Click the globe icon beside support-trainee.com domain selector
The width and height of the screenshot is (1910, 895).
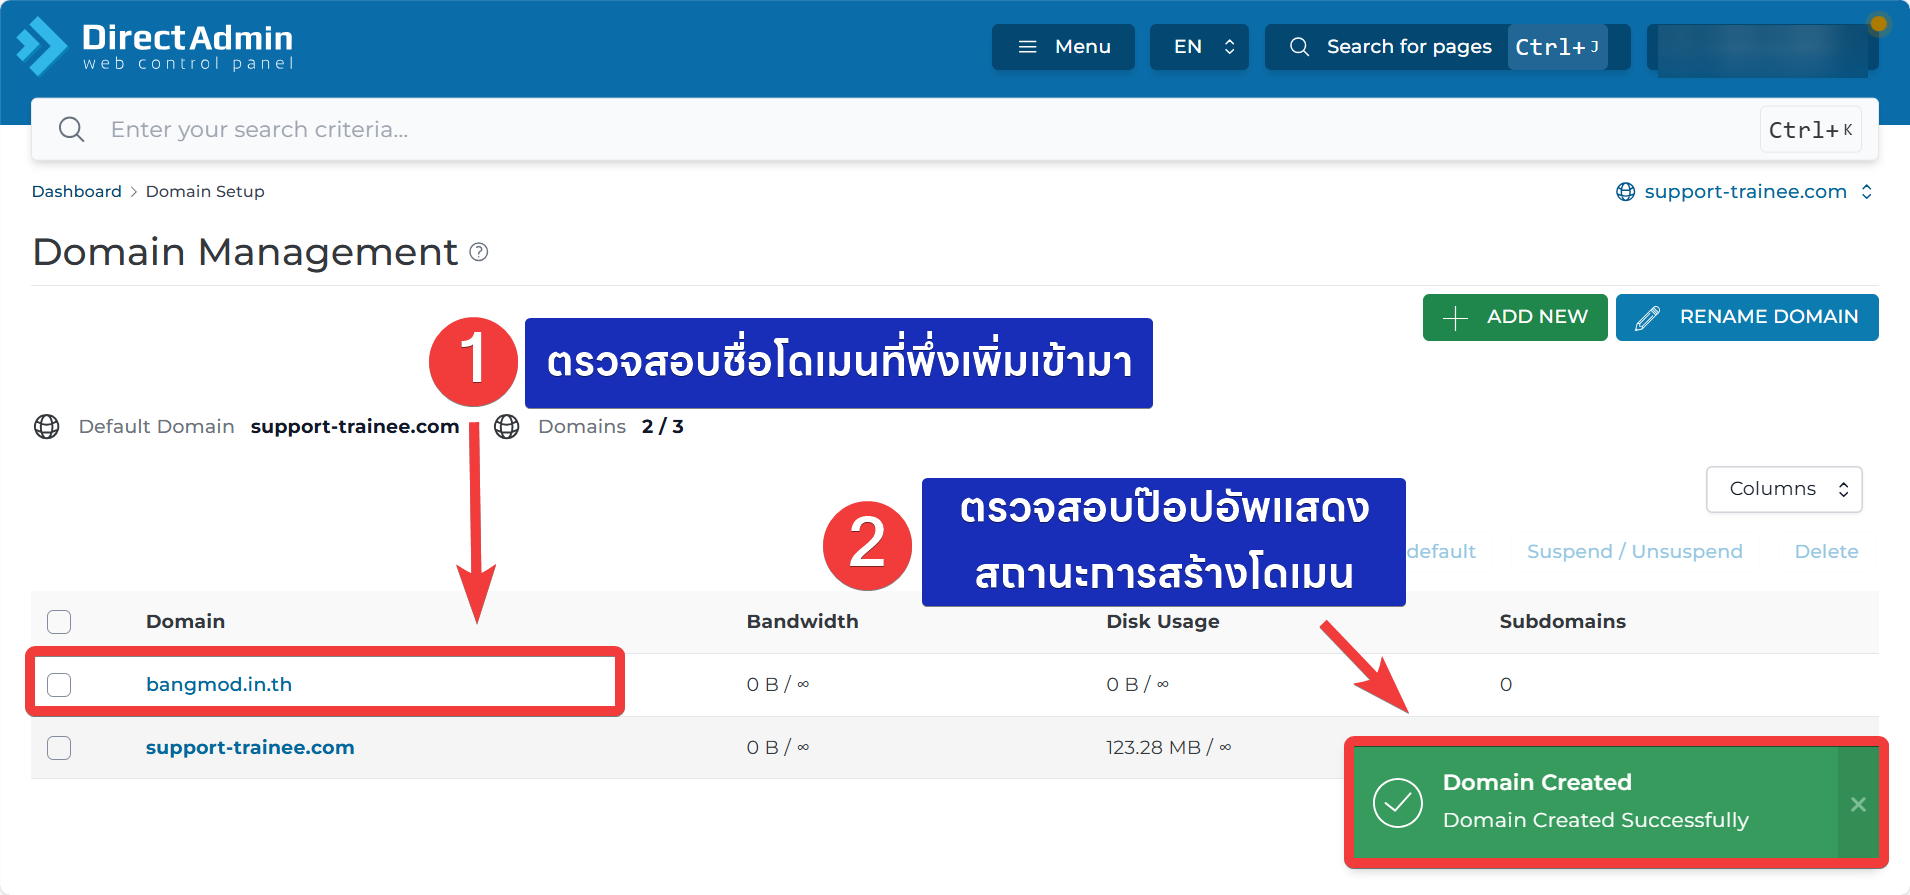[x=1626, y=192]
